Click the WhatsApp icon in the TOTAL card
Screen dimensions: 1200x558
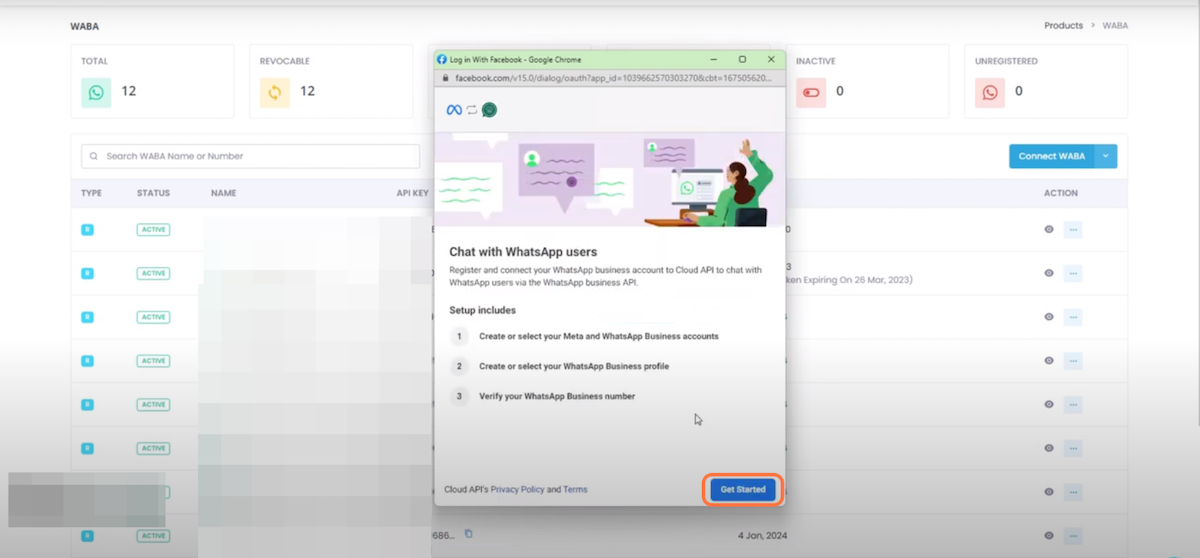(x=96, y=92)
